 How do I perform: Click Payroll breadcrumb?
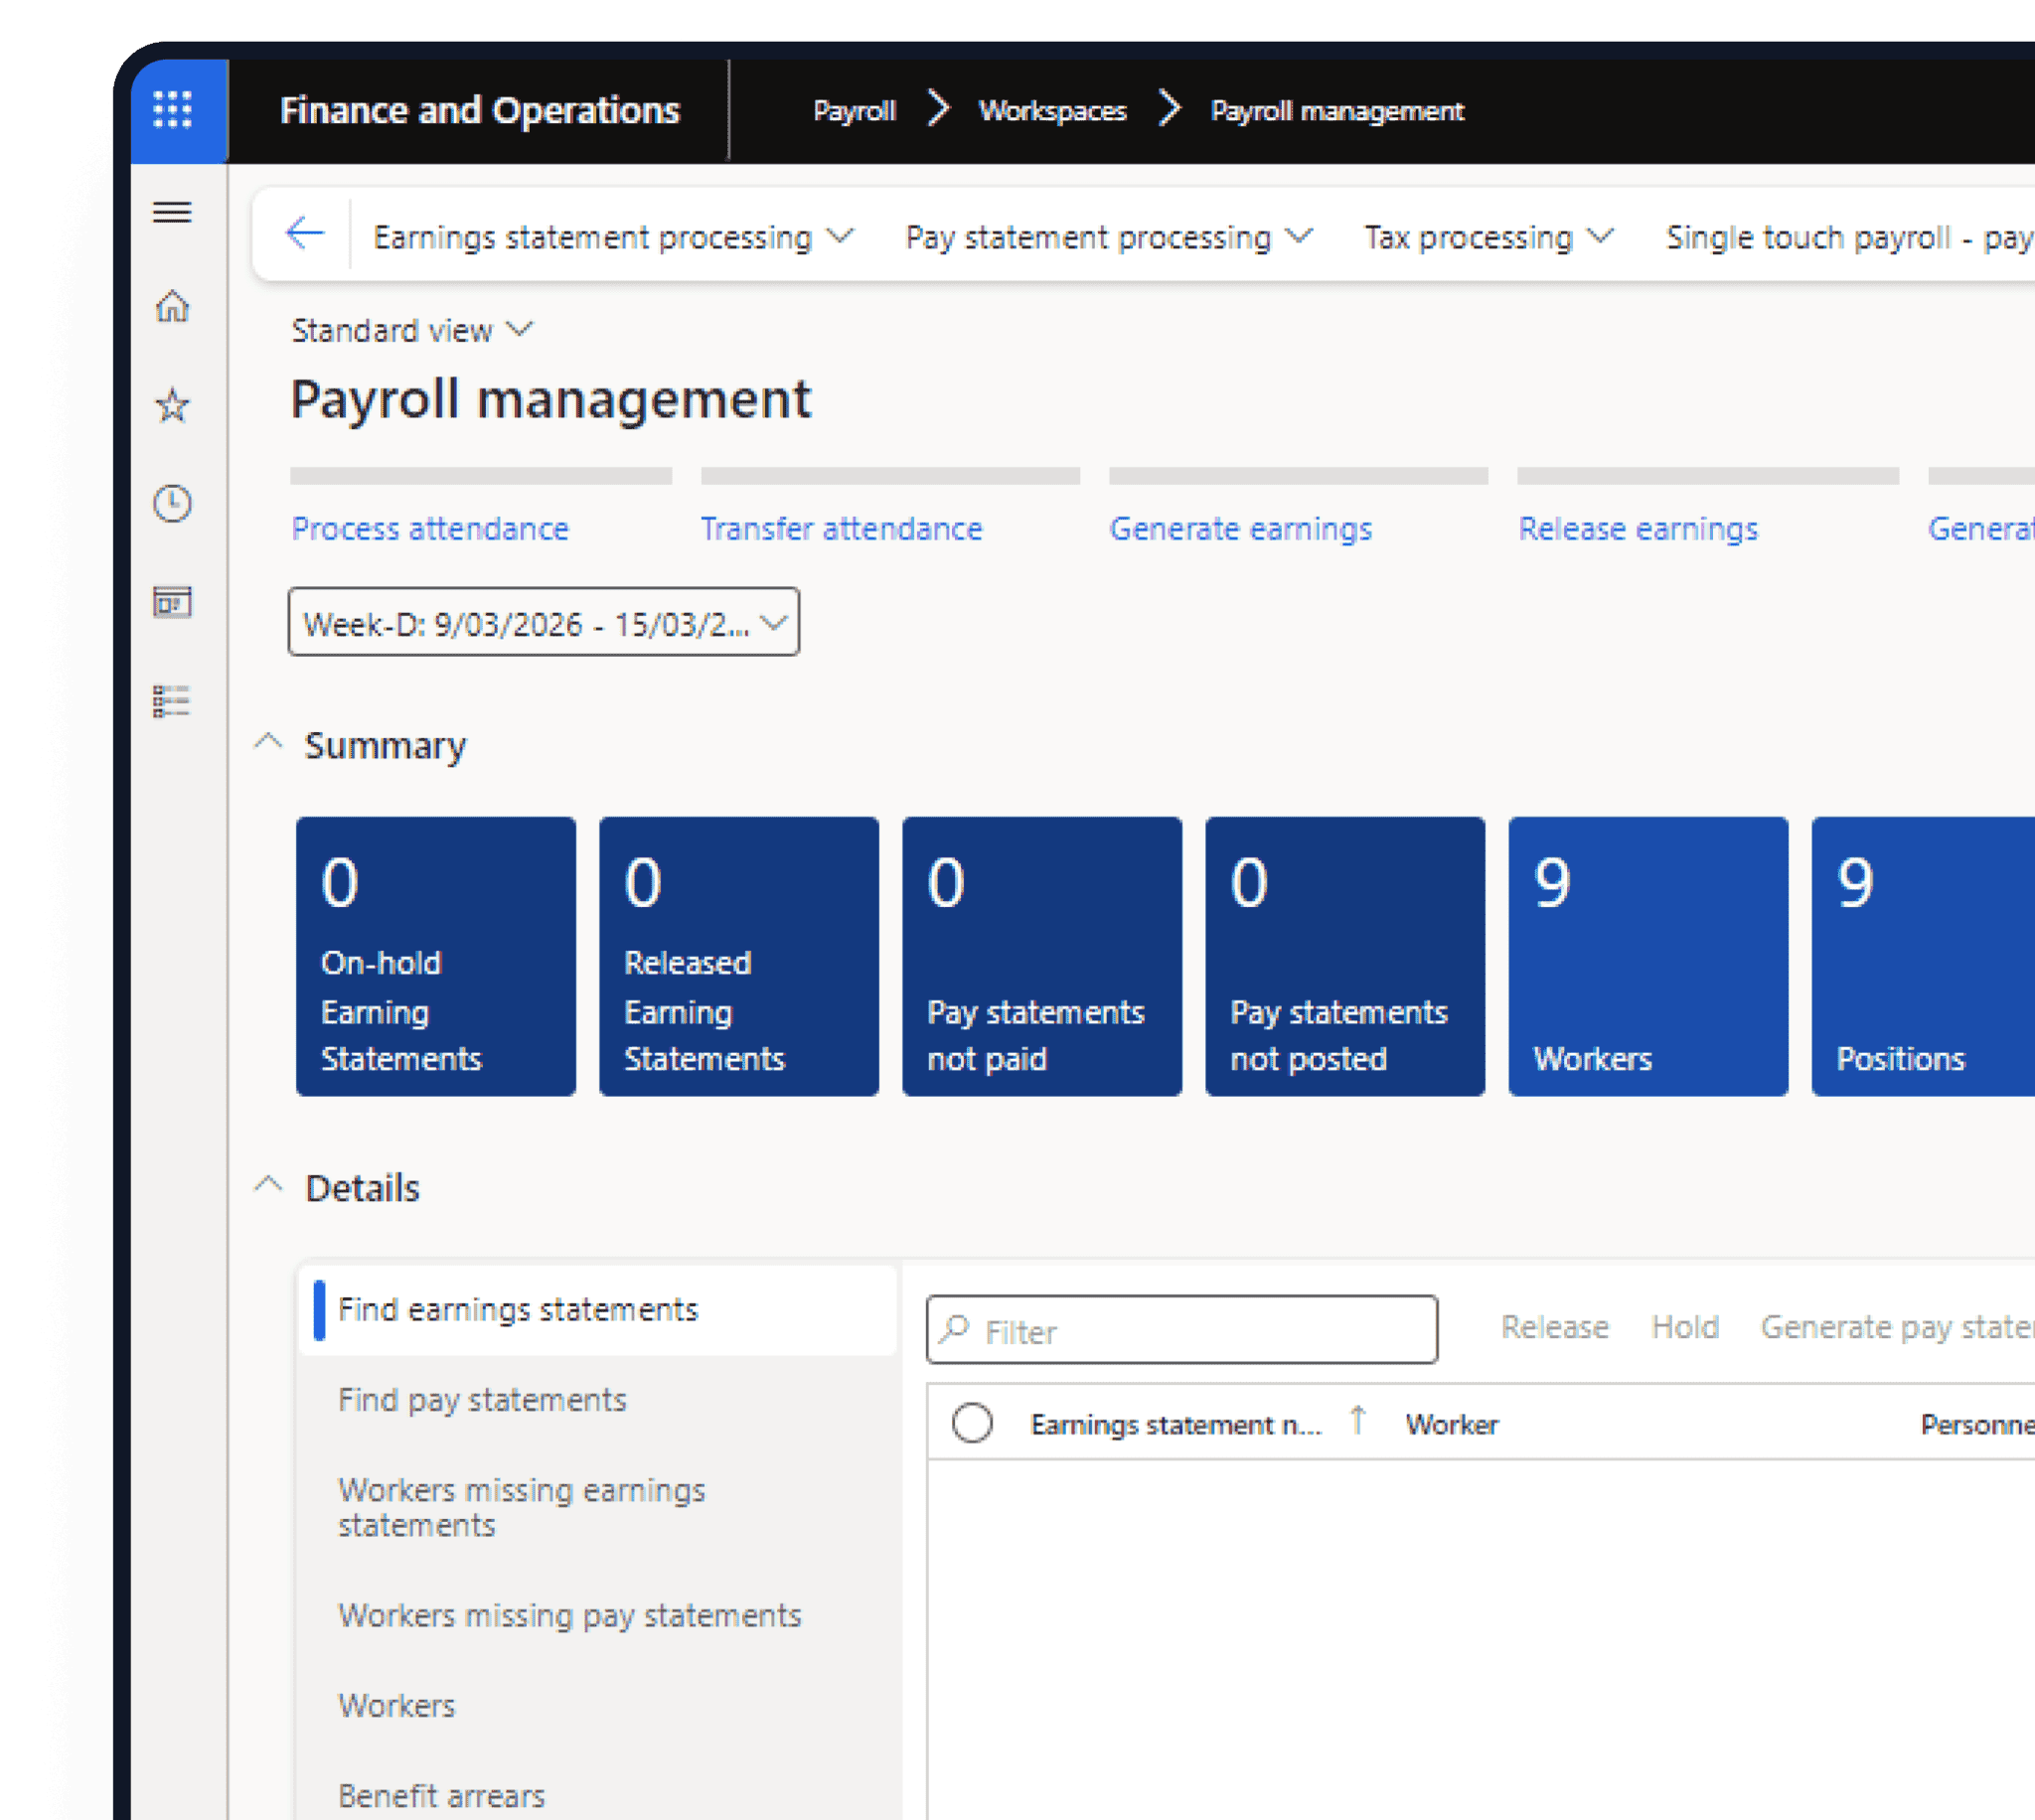tap(854, 110)
